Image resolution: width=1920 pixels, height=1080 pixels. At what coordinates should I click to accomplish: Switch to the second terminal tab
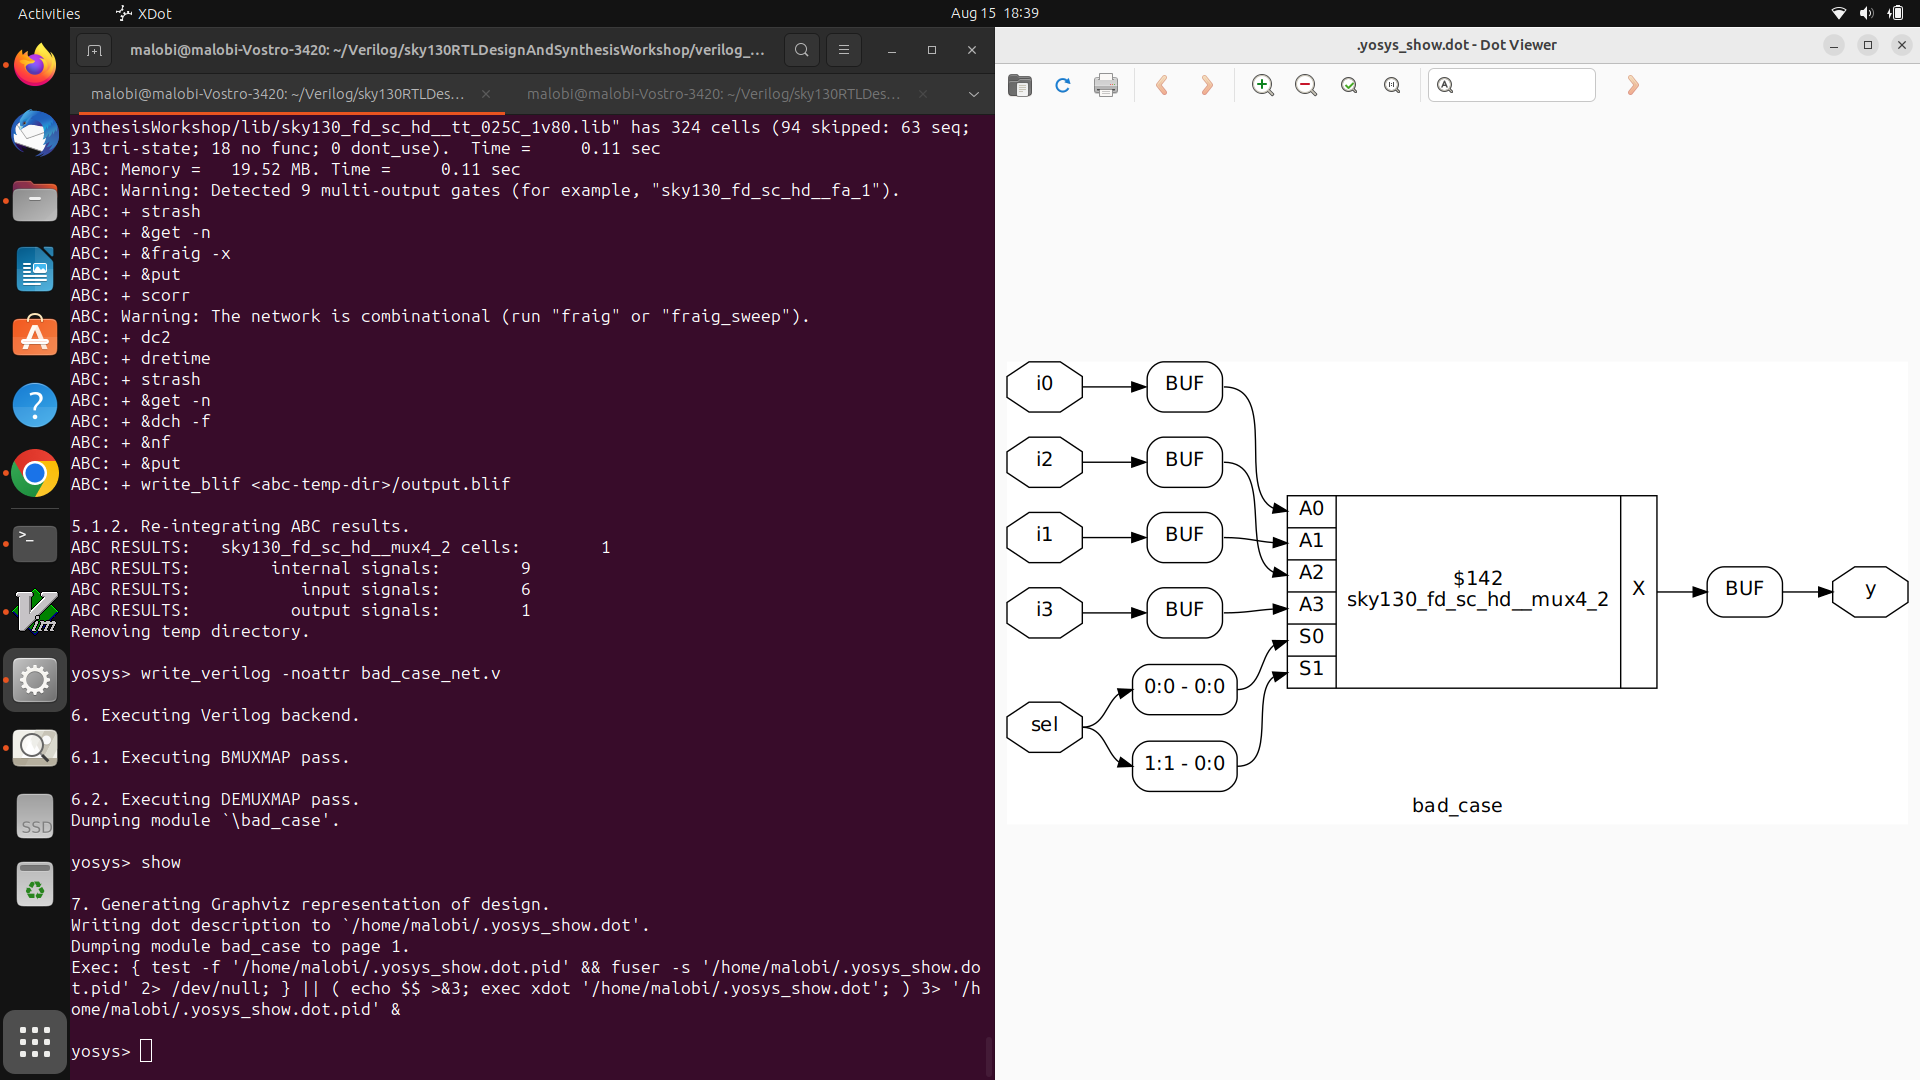tap(713, 94)
